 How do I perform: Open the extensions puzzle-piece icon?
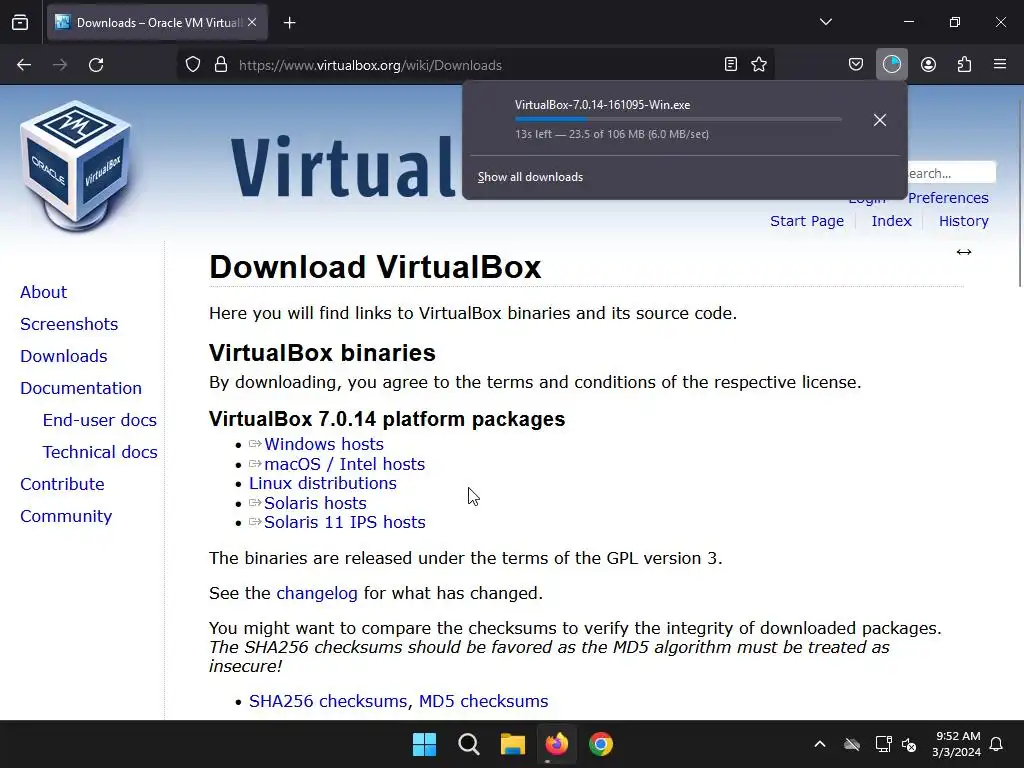964,65
